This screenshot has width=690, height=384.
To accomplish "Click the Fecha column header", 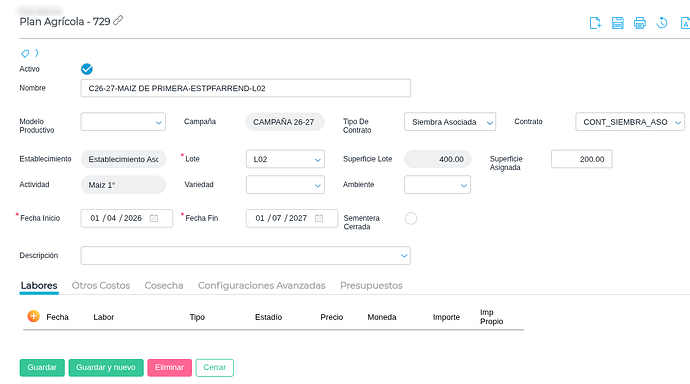I will tap(58, 317).
